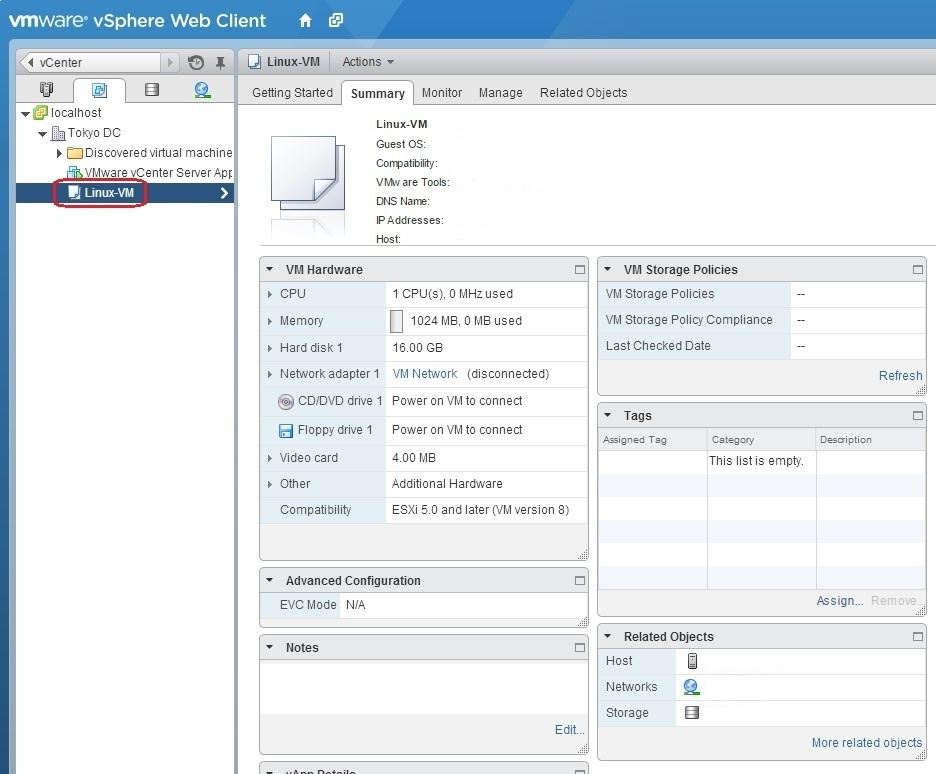936x774 pixels.
Task: Open More related objects link
Action: pyautogui.click(x=867, y=743)
